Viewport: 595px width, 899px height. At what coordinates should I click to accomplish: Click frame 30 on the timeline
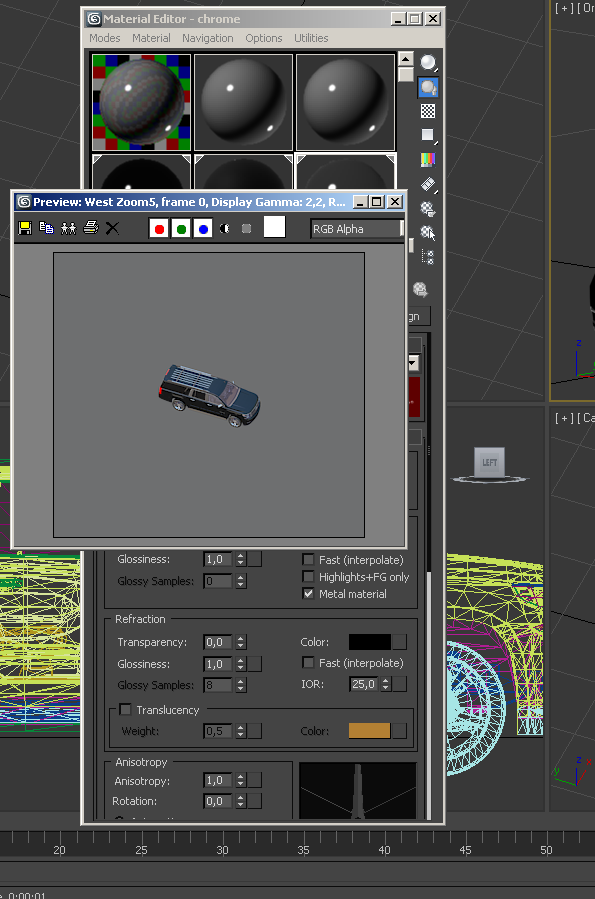click(222, 850)
